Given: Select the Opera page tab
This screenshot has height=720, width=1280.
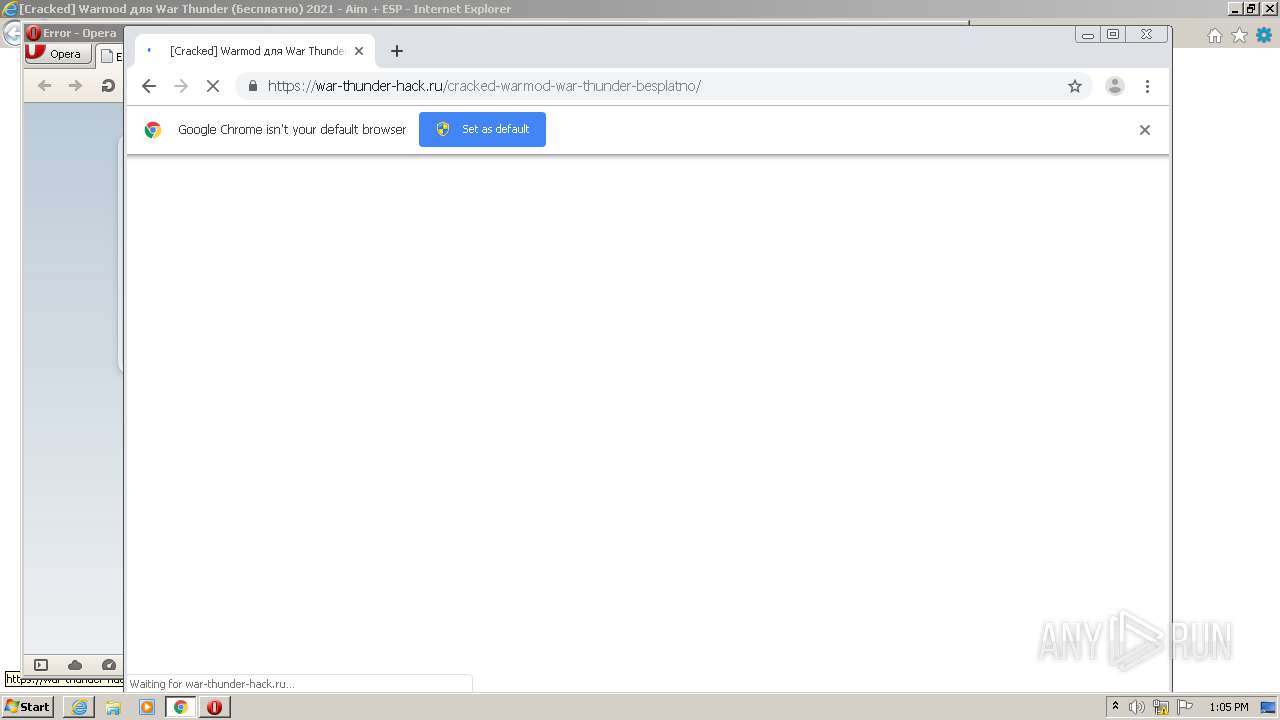Looking at the screenshot, I should (111, 57).
